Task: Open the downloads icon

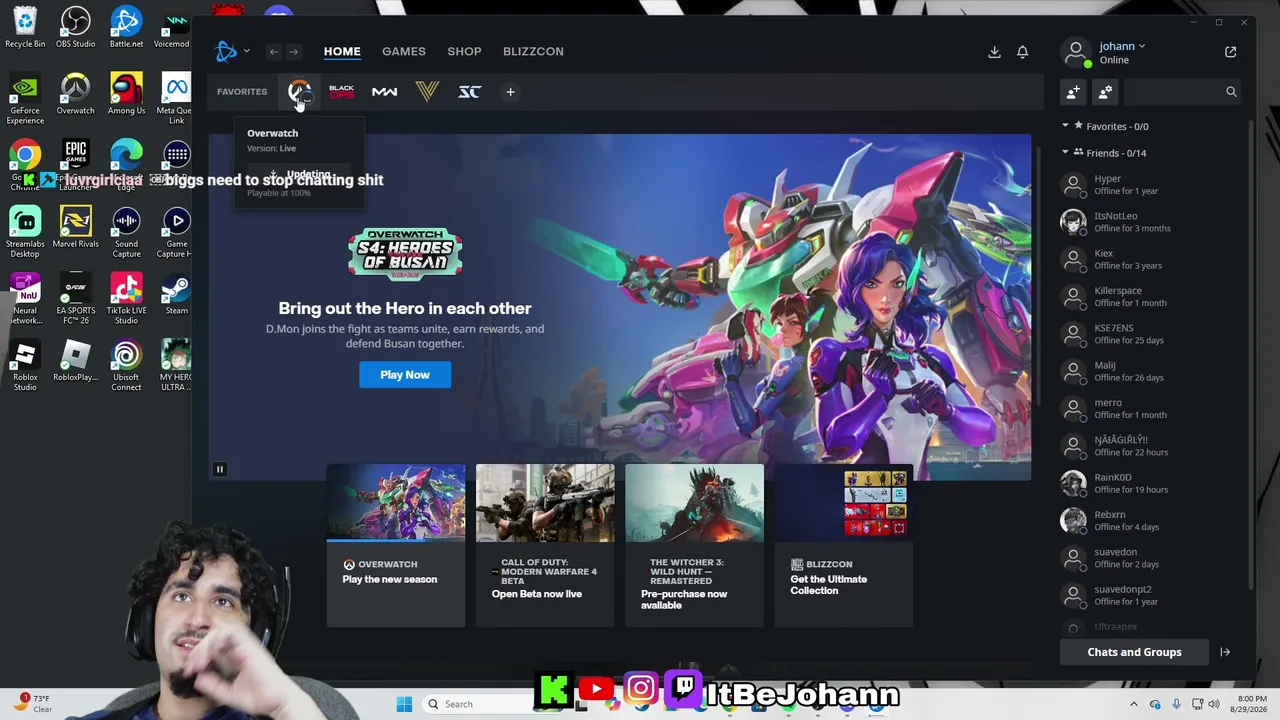Action: coord(994,52)
